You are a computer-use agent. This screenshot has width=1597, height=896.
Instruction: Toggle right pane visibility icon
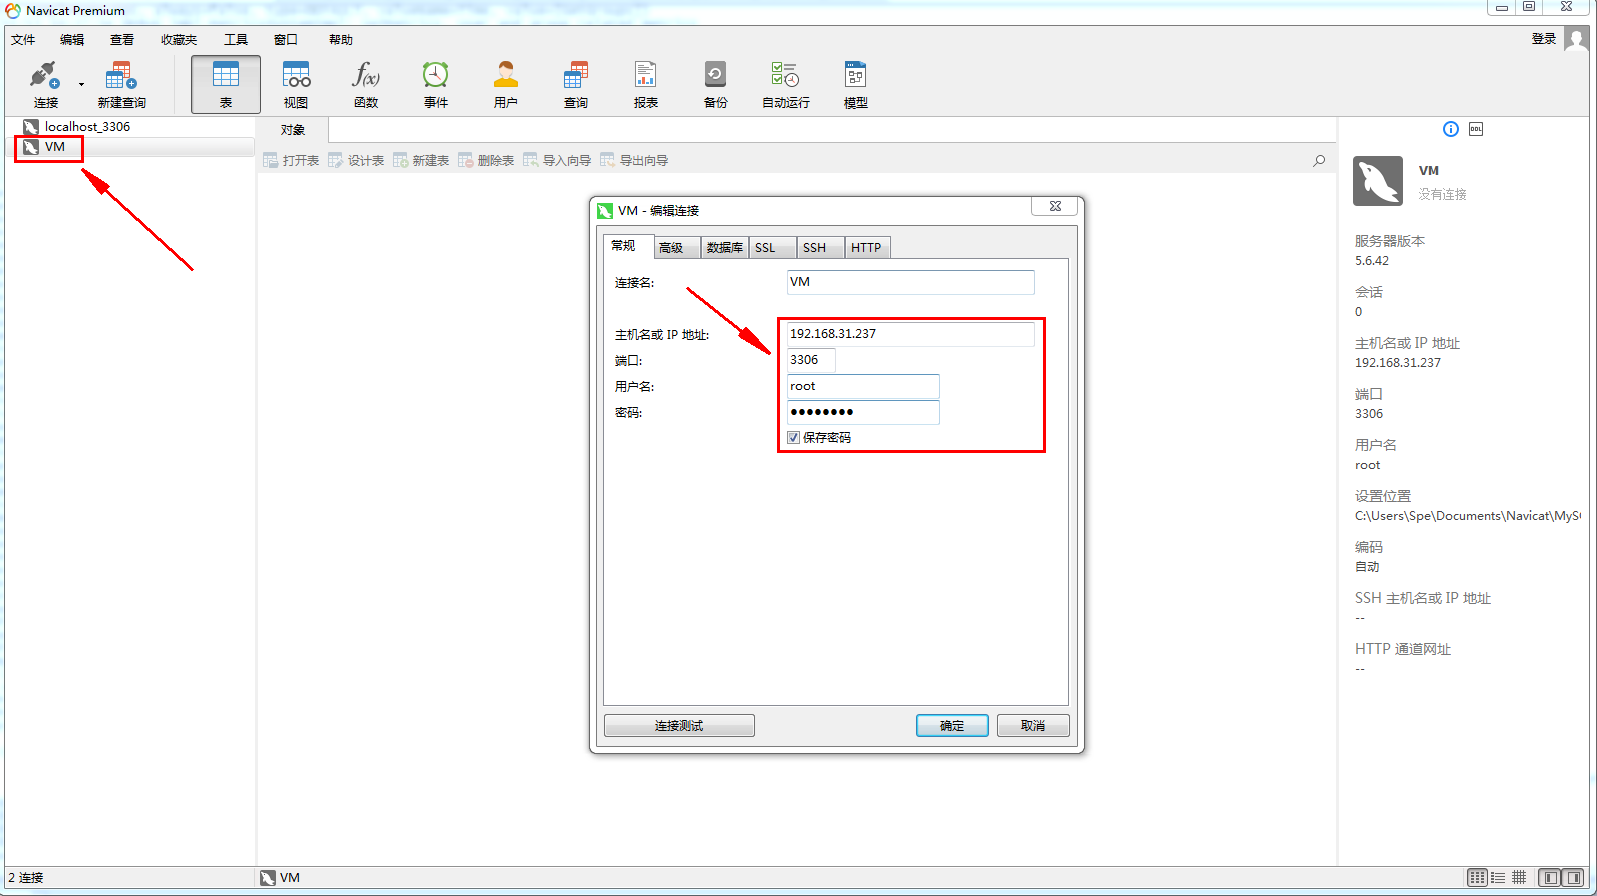pos(1573,877)
